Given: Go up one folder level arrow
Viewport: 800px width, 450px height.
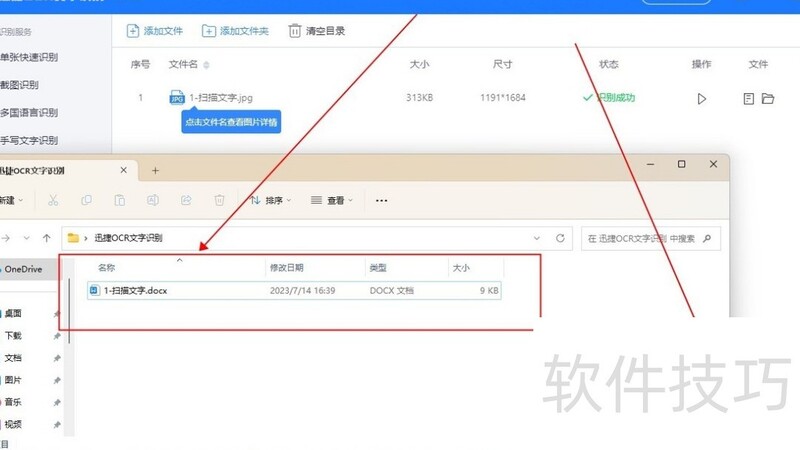Looking at the screenshot, I should click(x=46, y=238).
